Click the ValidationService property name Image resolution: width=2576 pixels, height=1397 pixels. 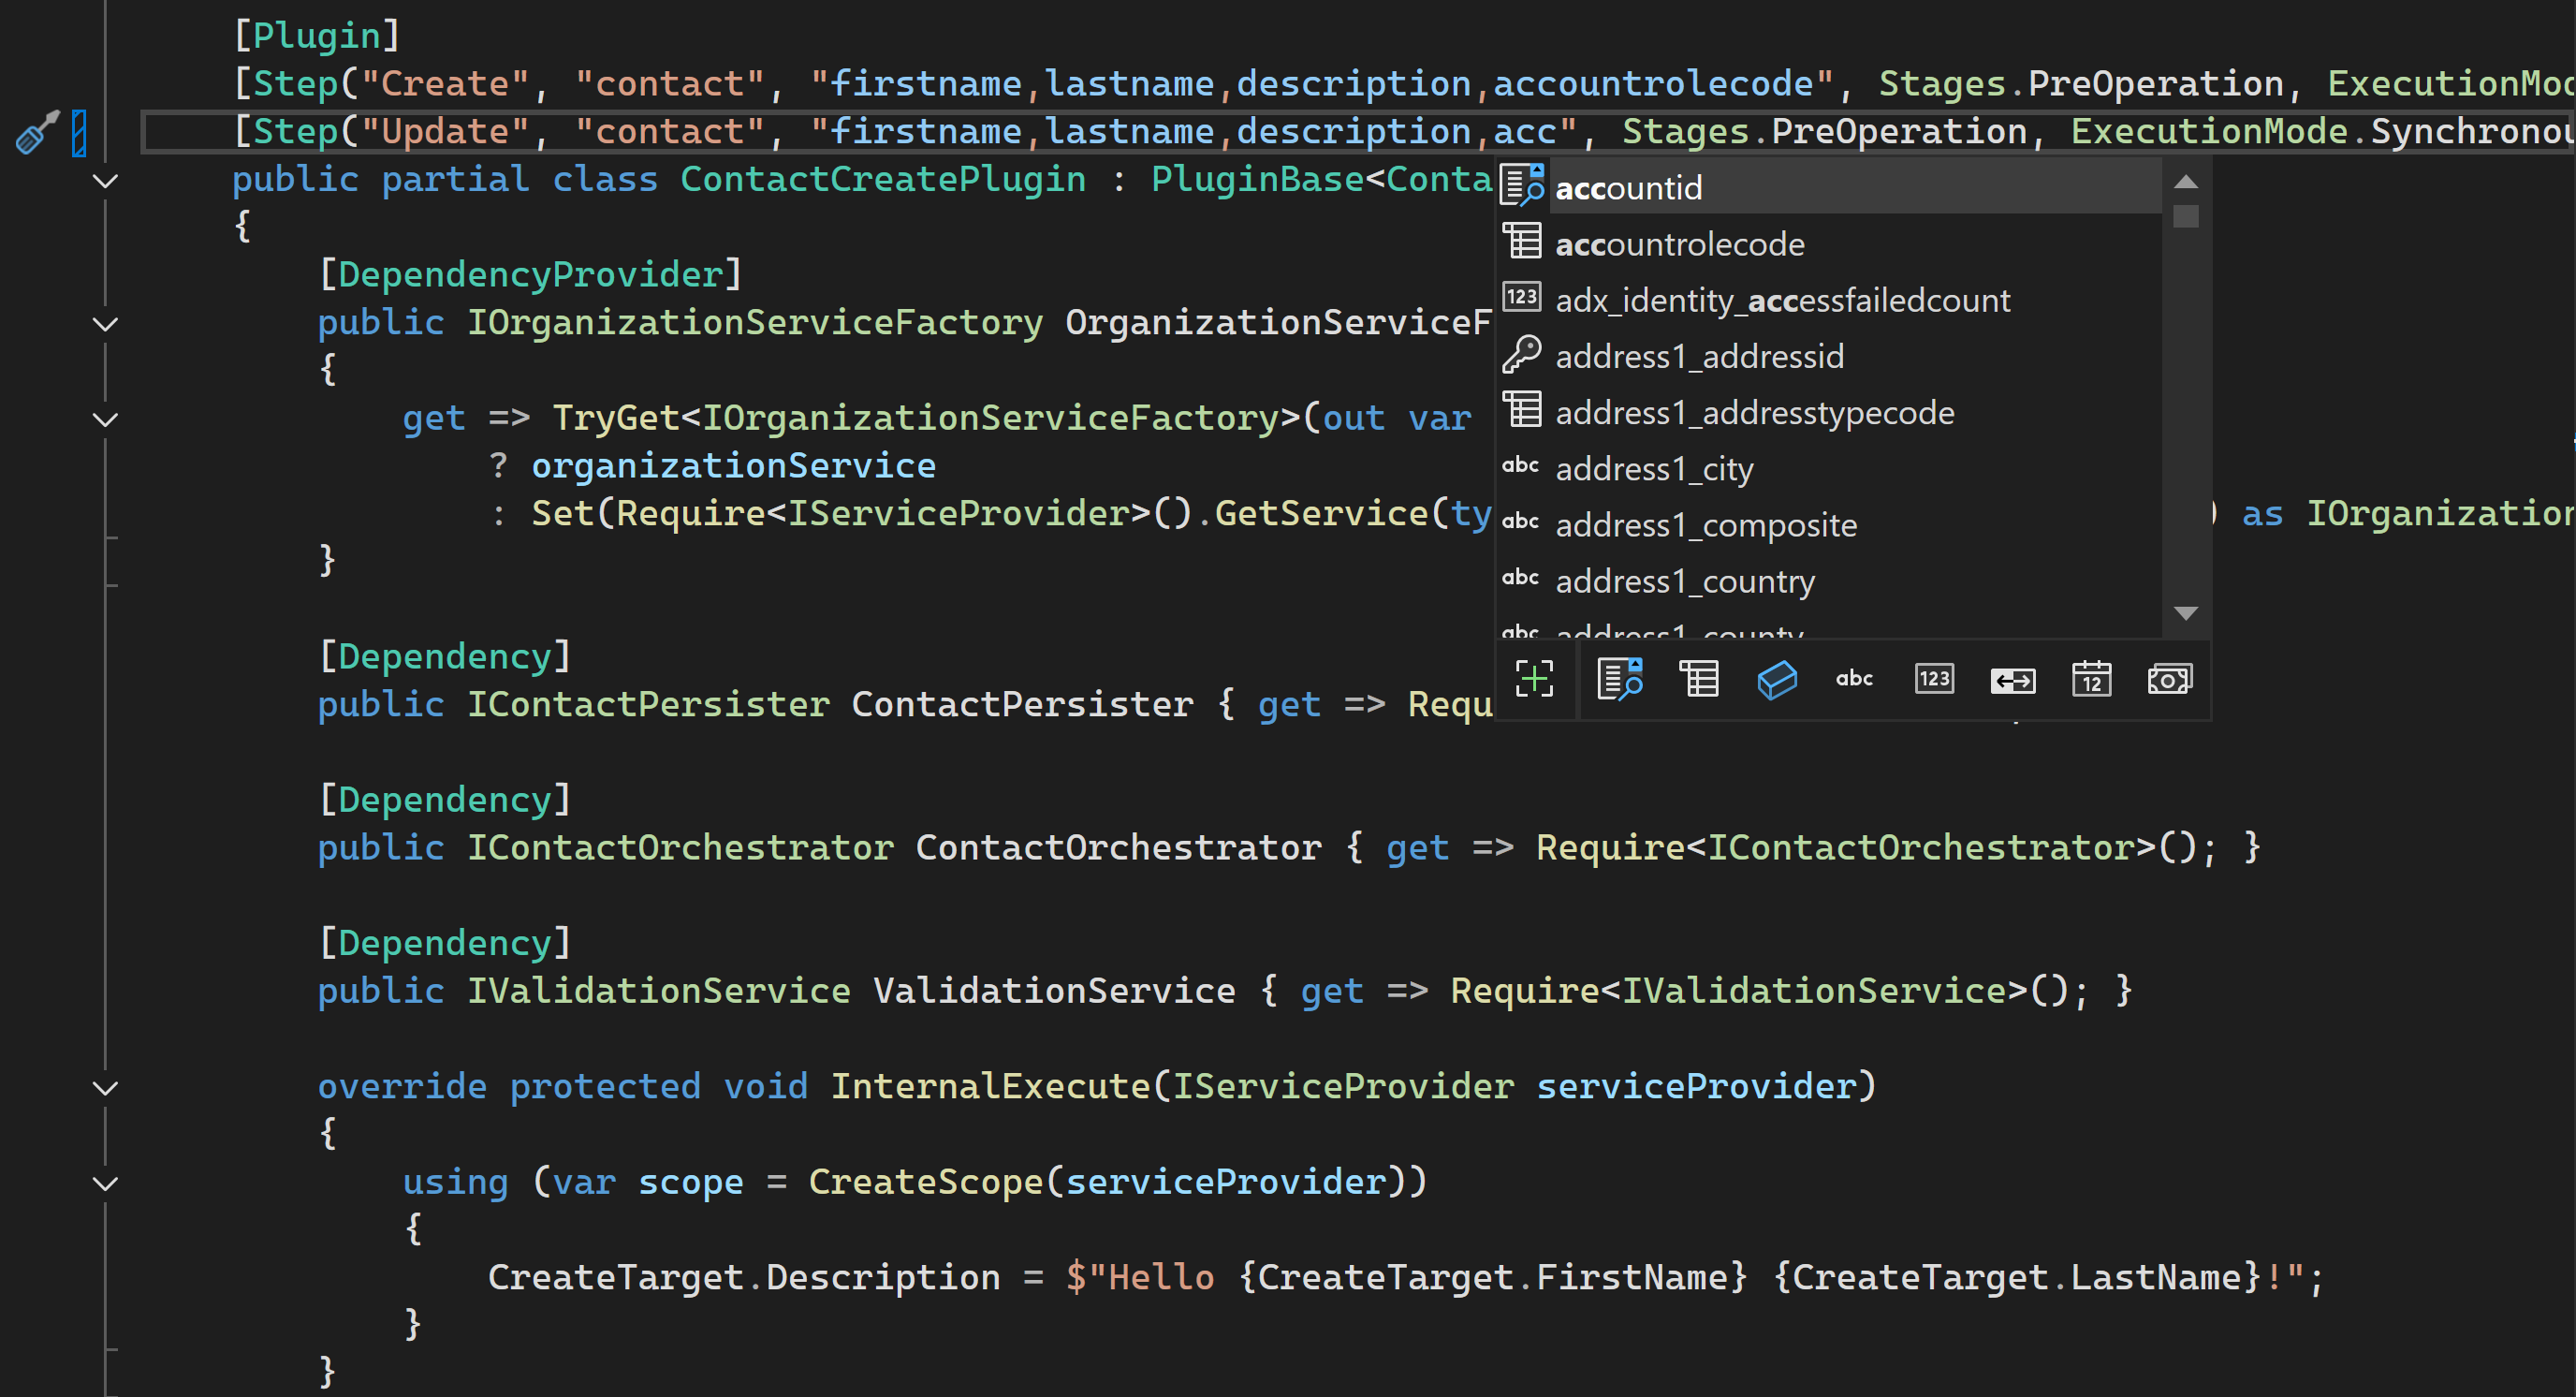(1054, 991)
